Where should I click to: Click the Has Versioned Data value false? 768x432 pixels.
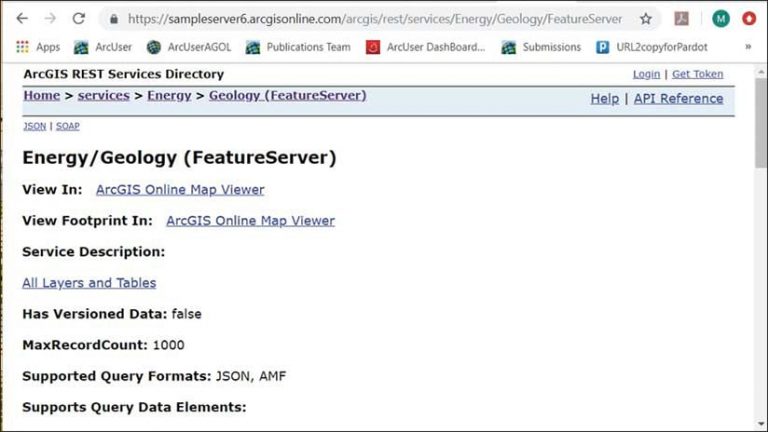point(187,314)
